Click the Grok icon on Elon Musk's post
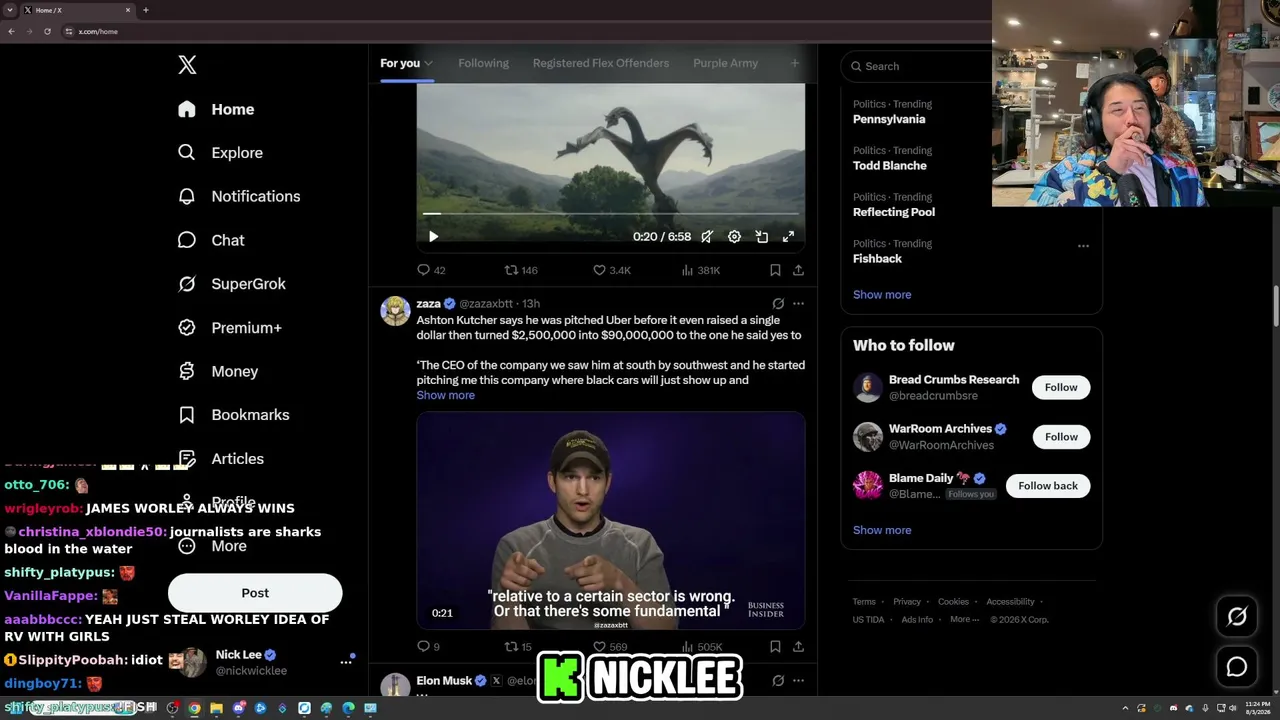This screenshot has height=720, width=1280. [778, 681]
